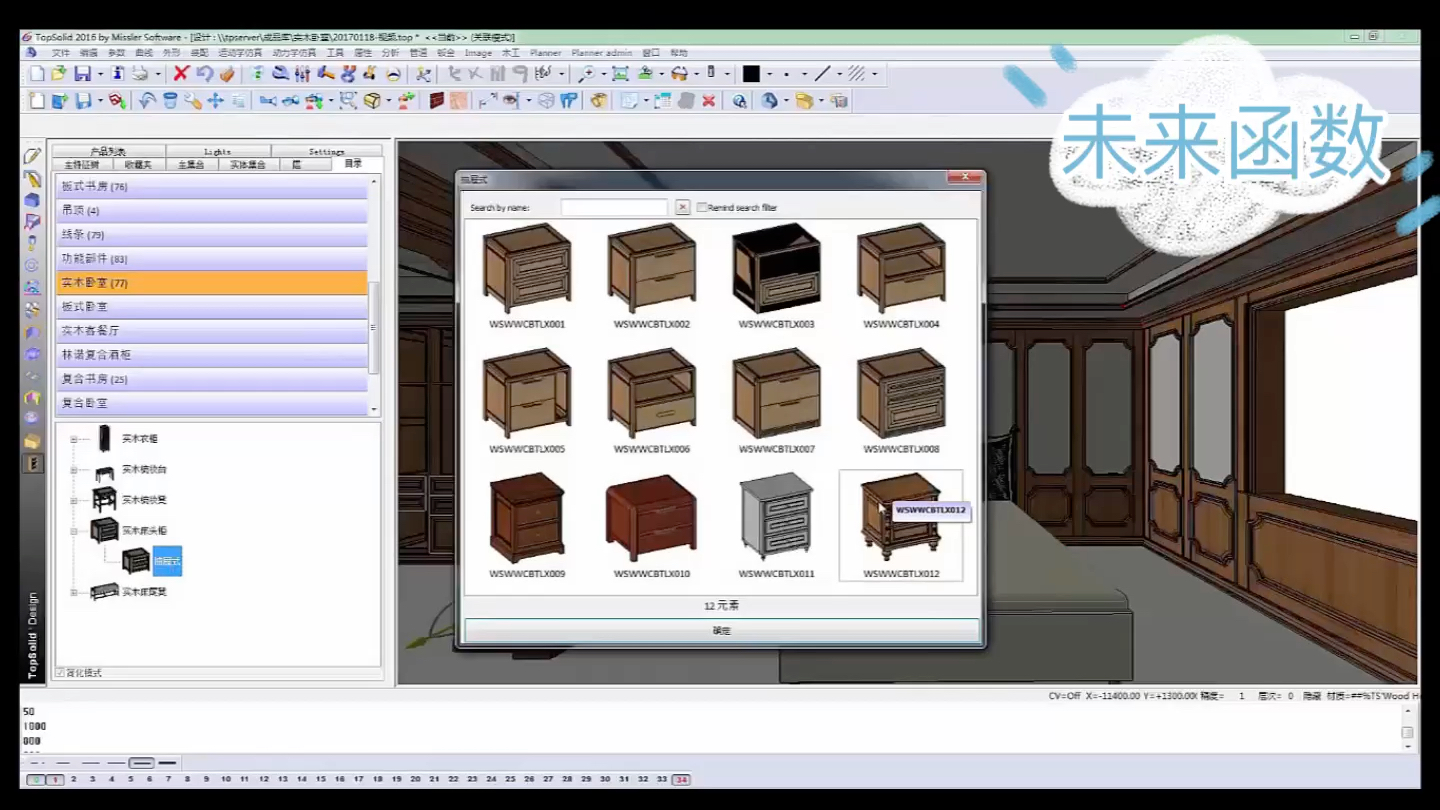Click the 确定 button in dialog
Screen dimensions: 1440x810
click(721, 631)
